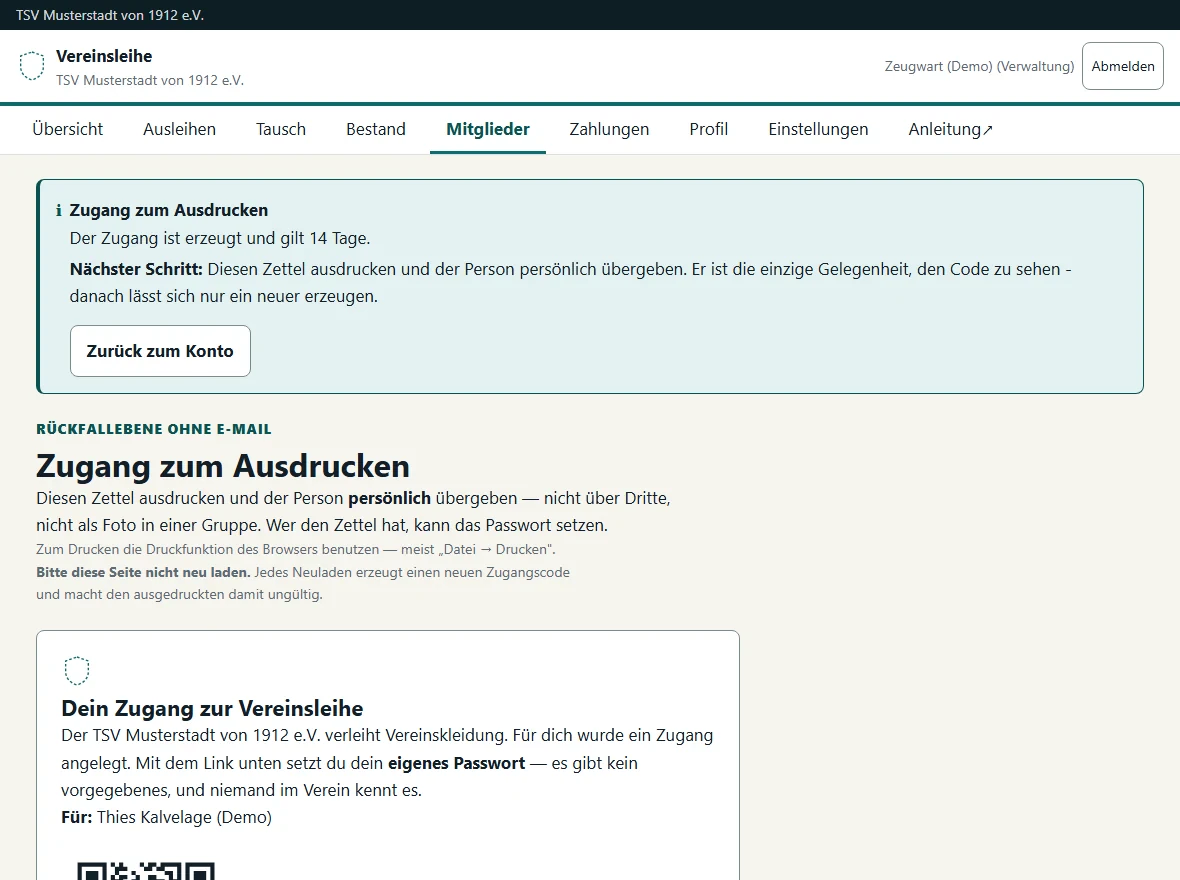Log out with the Abmelden button
The image size is (1180, 880).
click(1123, 66)
